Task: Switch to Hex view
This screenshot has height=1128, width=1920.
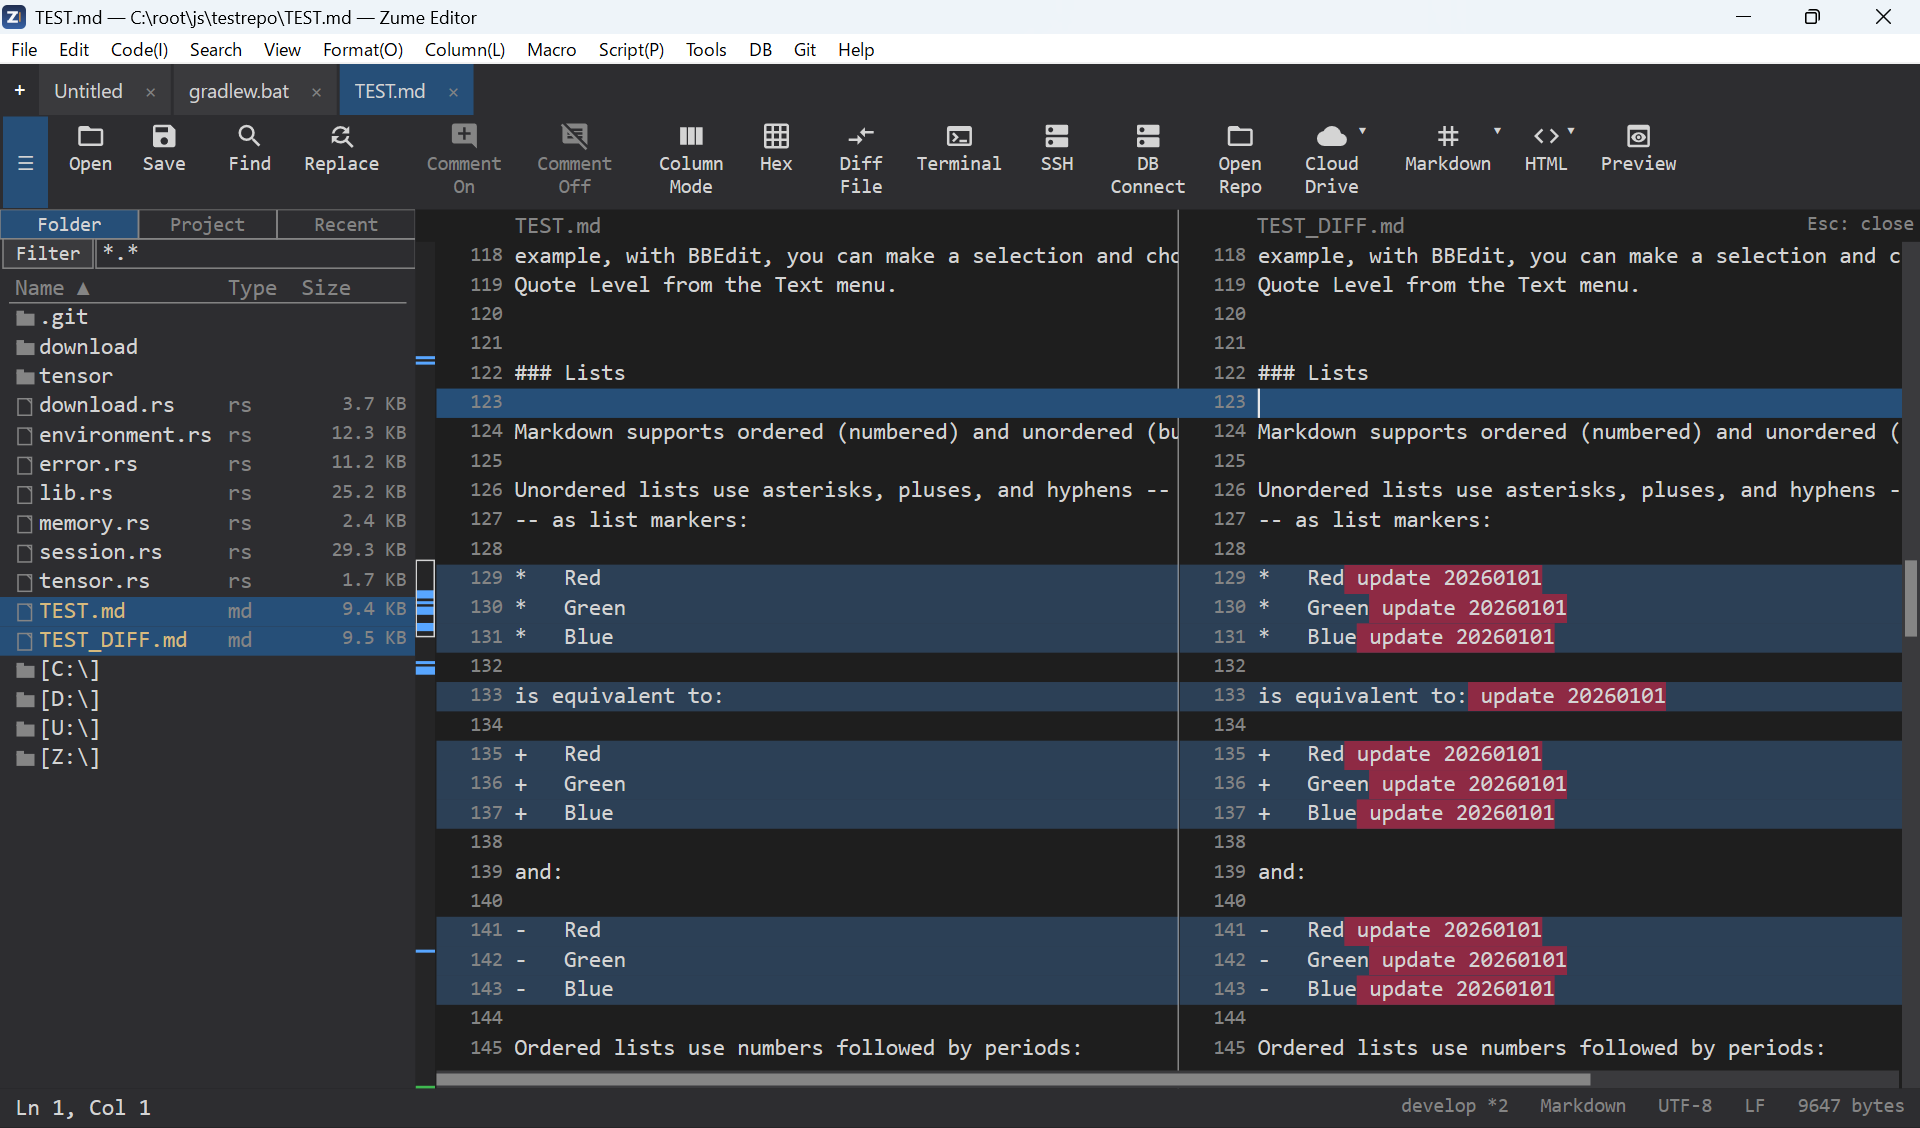Action: click(776, 149)
